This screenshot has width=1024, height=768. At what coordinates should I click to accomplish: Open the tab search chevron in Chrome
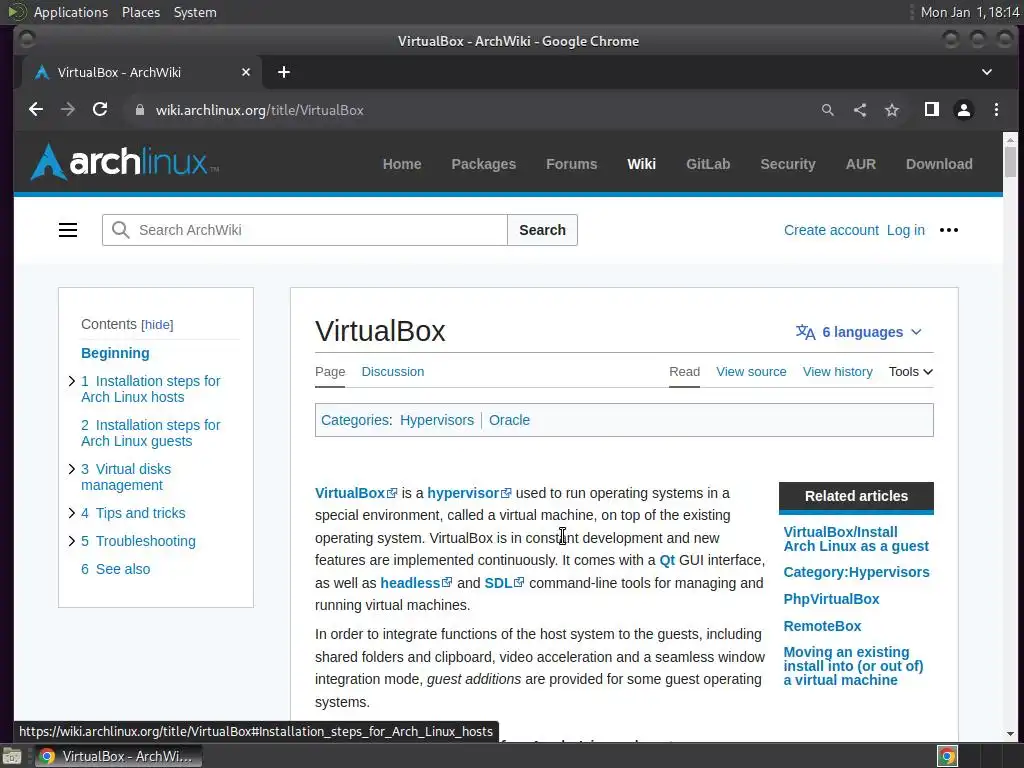[x=987, y=72]
